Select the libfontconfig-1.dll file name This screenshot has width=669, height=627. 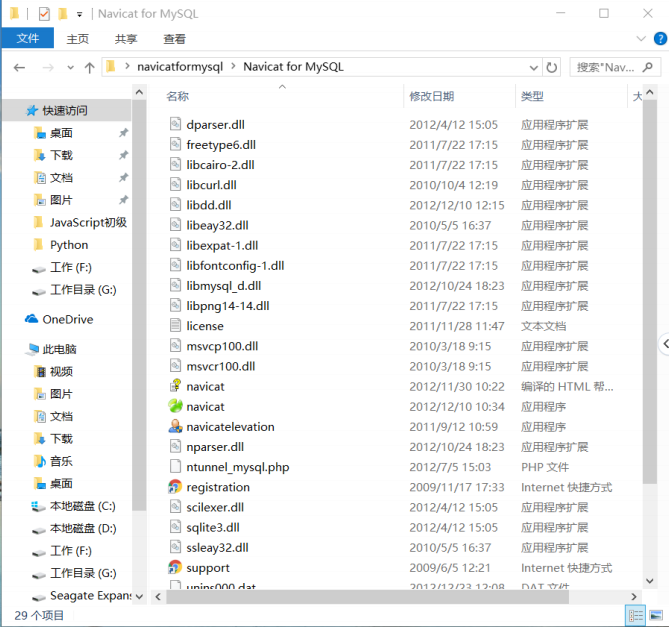point(235,265)
